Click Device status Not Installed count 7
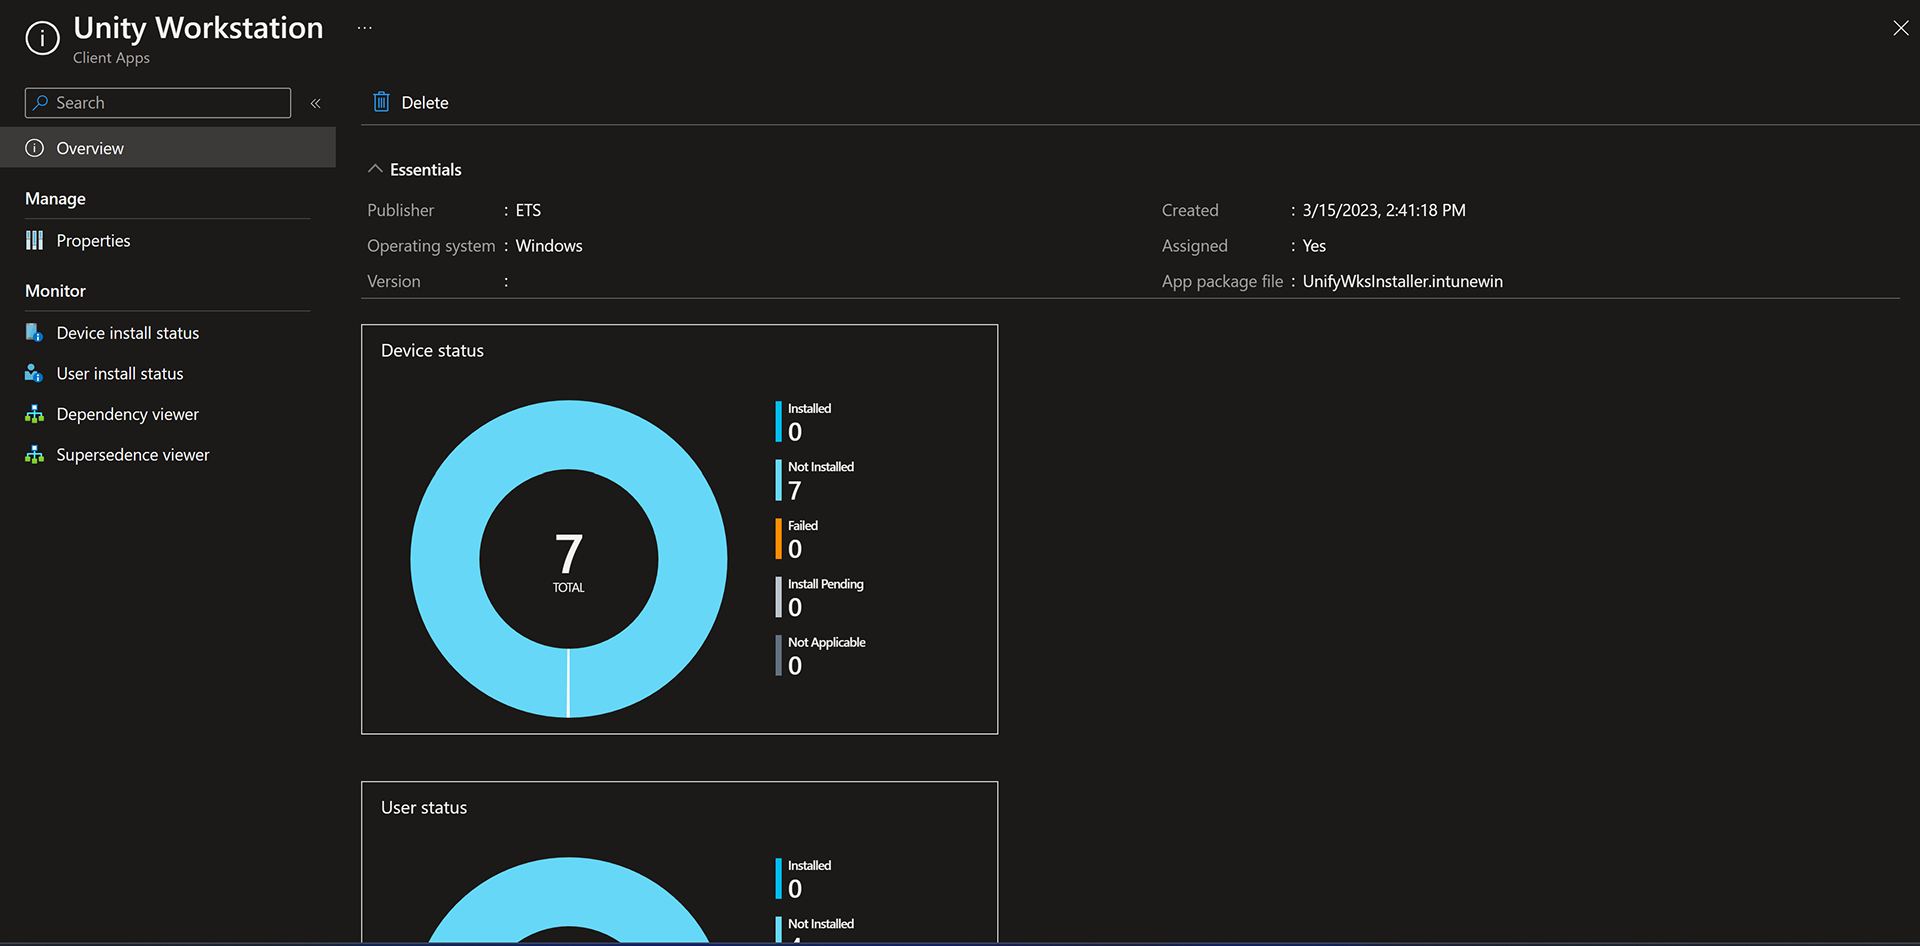 (795, 490)
